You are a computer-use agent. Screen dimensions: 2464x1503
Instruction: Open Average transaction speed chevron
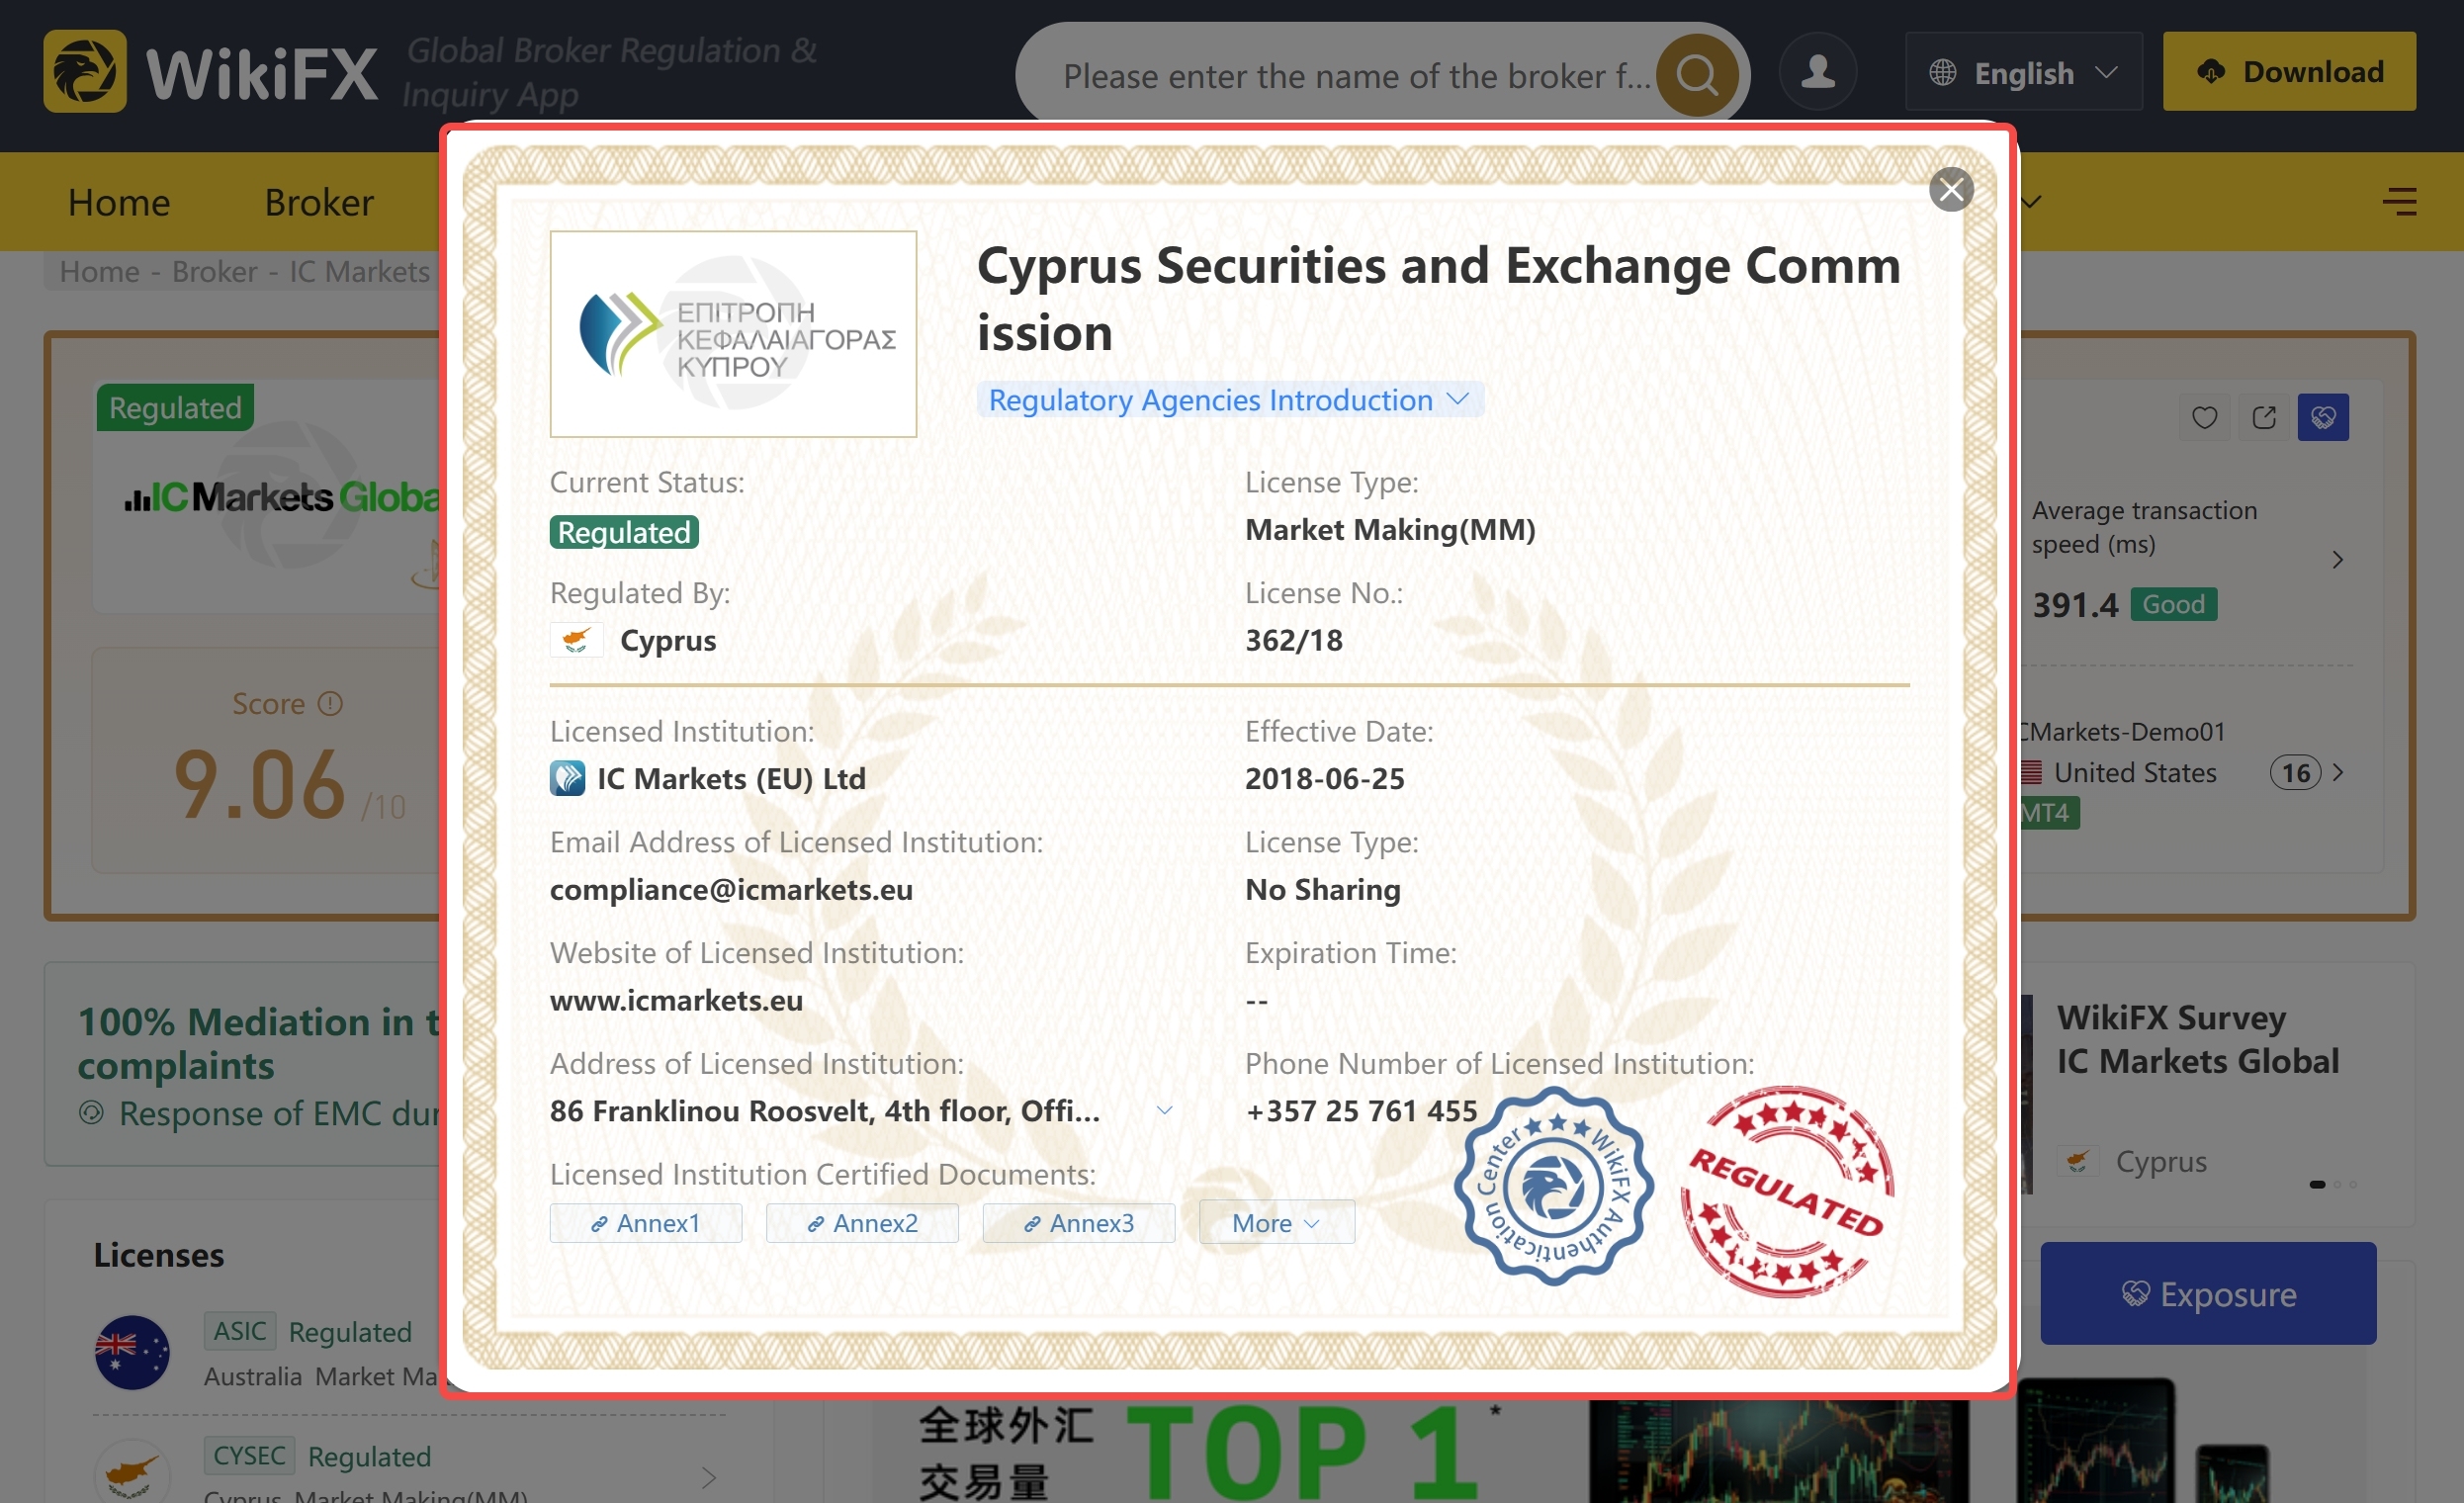pos(2337,559)
